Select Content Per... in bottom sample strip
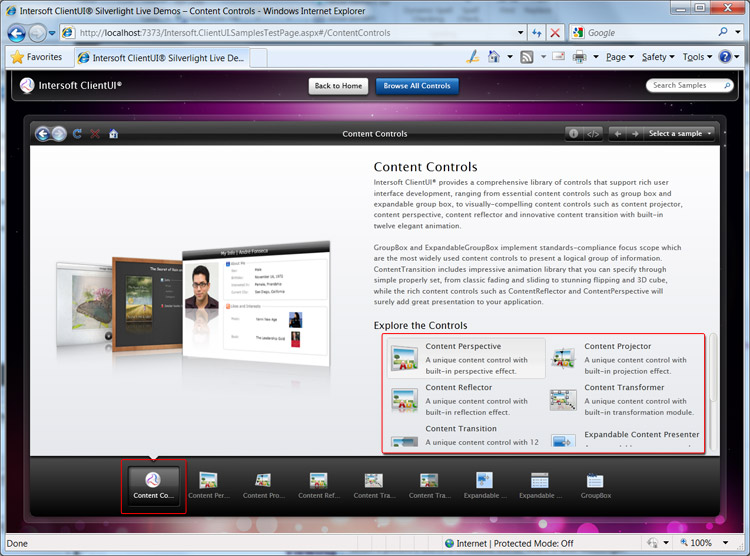750x556 pixels. [209, 486]
